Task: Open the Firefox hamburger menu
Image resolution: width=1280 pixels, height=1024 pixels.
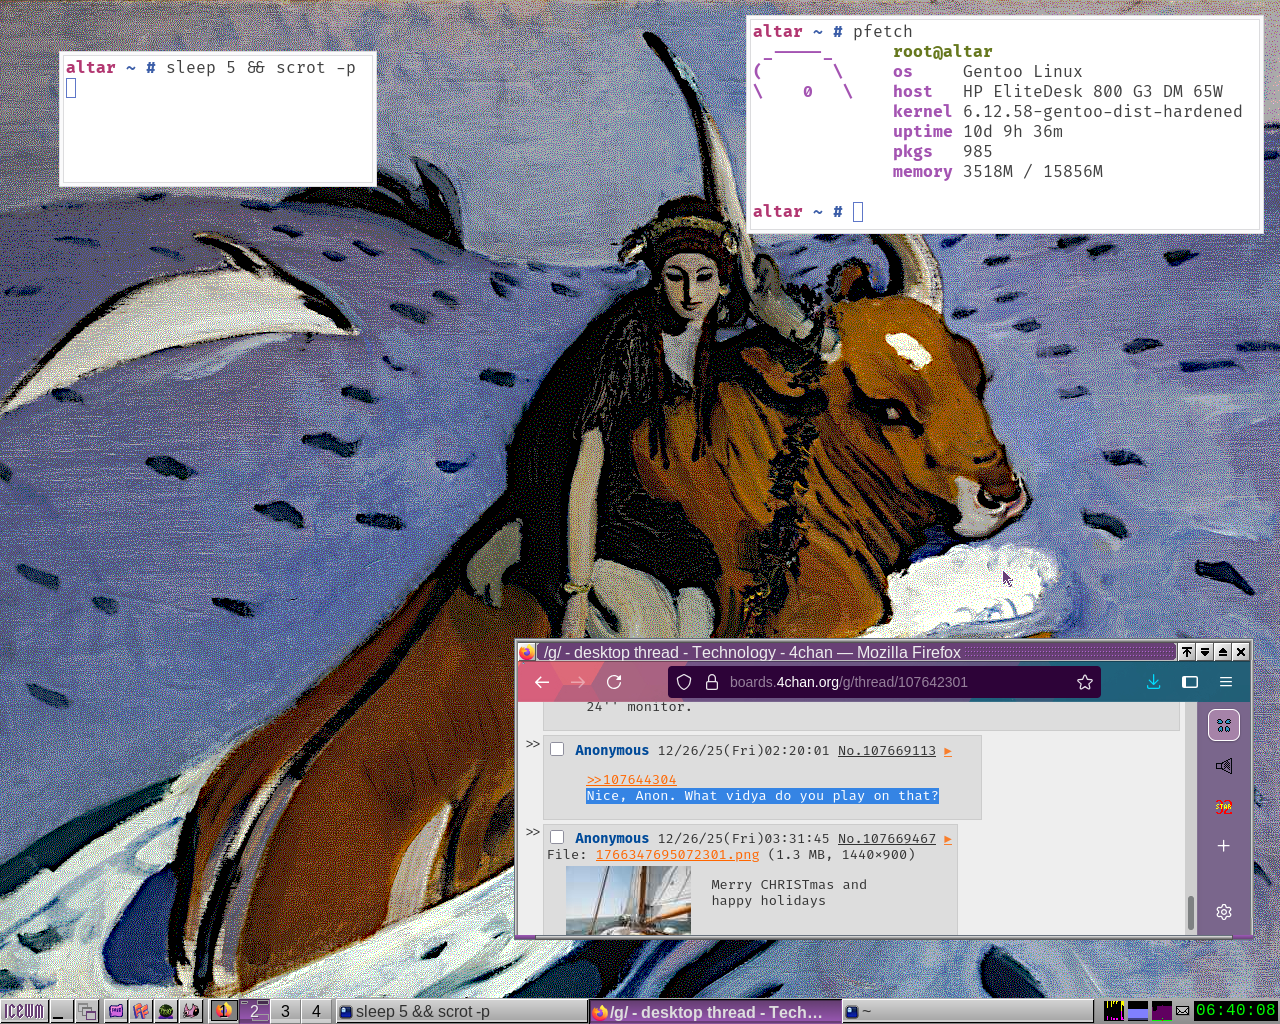Action: (x=1226, y=682)
